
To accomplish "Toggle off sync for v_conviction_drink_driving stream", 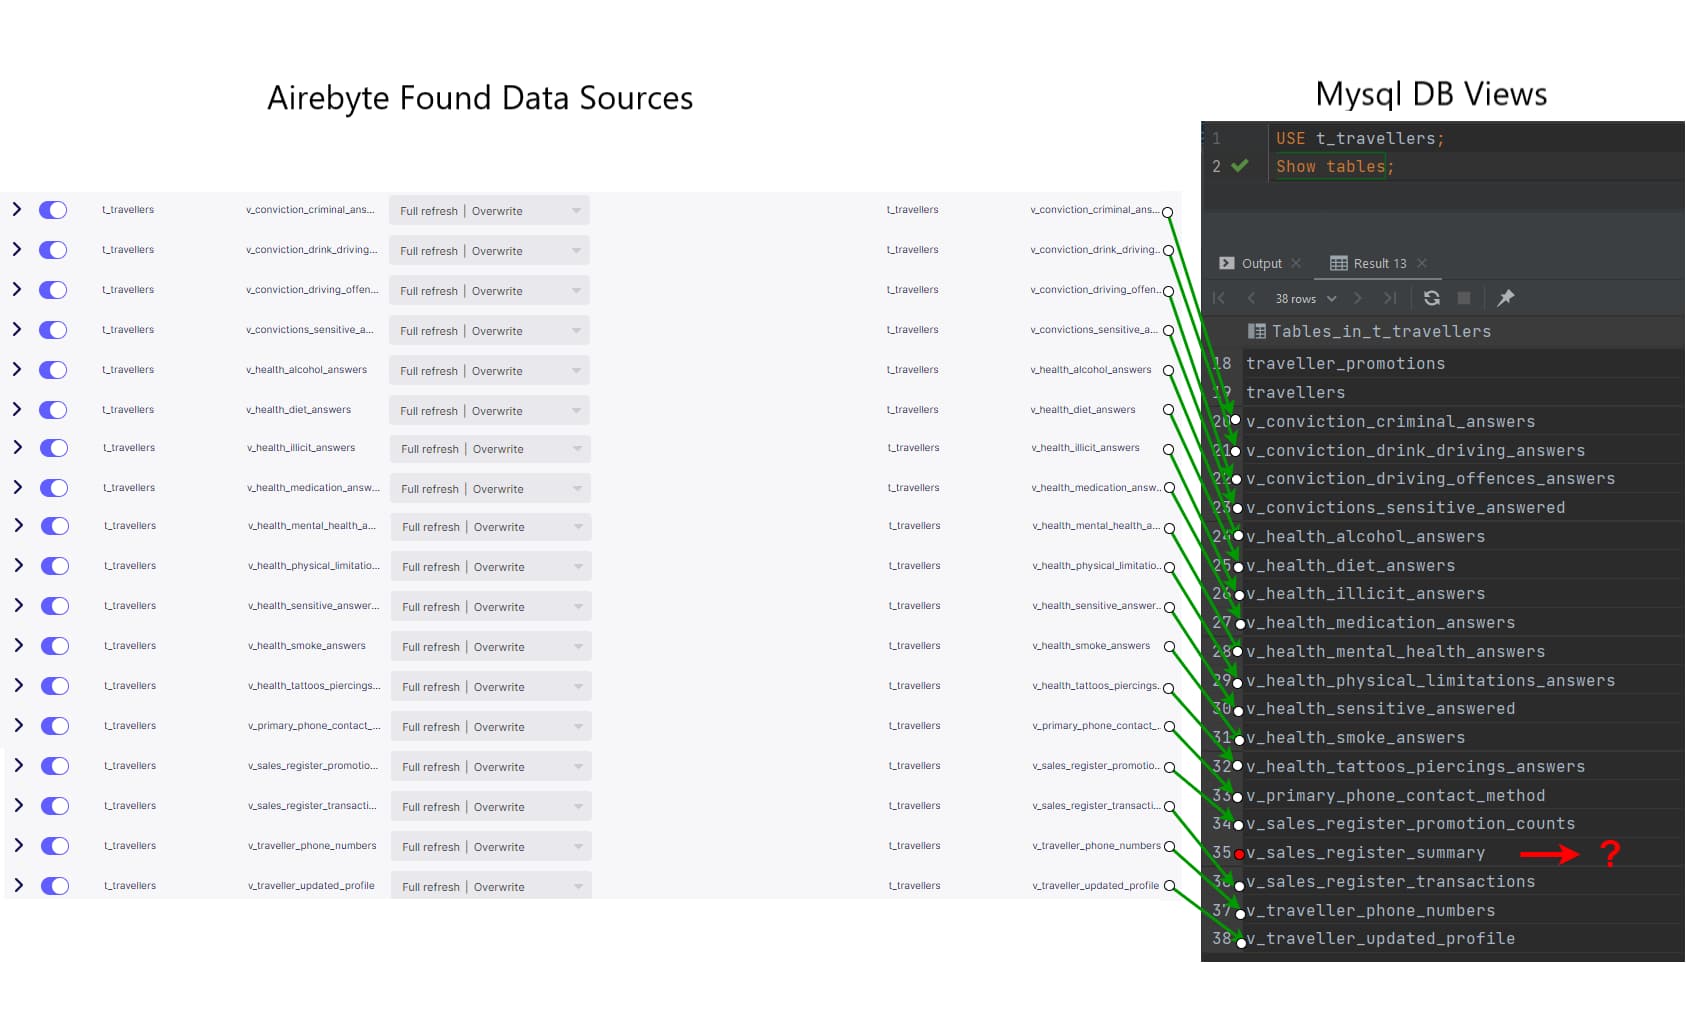I will [x=53, y=250].
